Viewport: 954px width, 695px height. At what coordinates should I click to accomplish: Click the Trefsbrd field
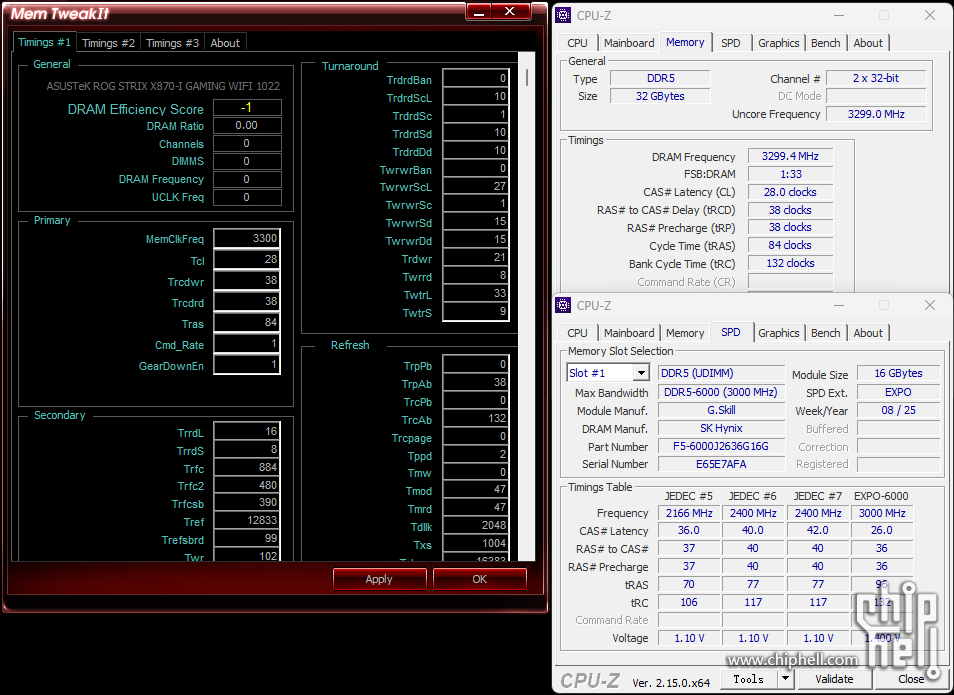[x=247, y=539]
